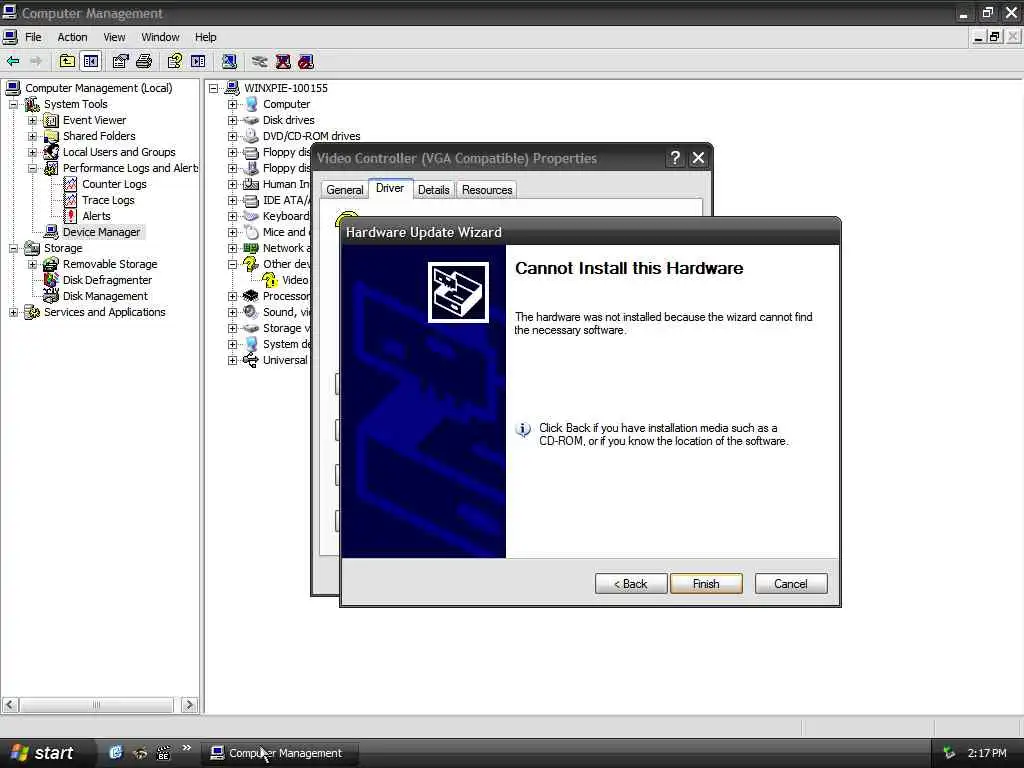Viewport: 1024px width, 768px height.
Task: Click the help question mark in Properties titlebar
Action: point(675,157)
